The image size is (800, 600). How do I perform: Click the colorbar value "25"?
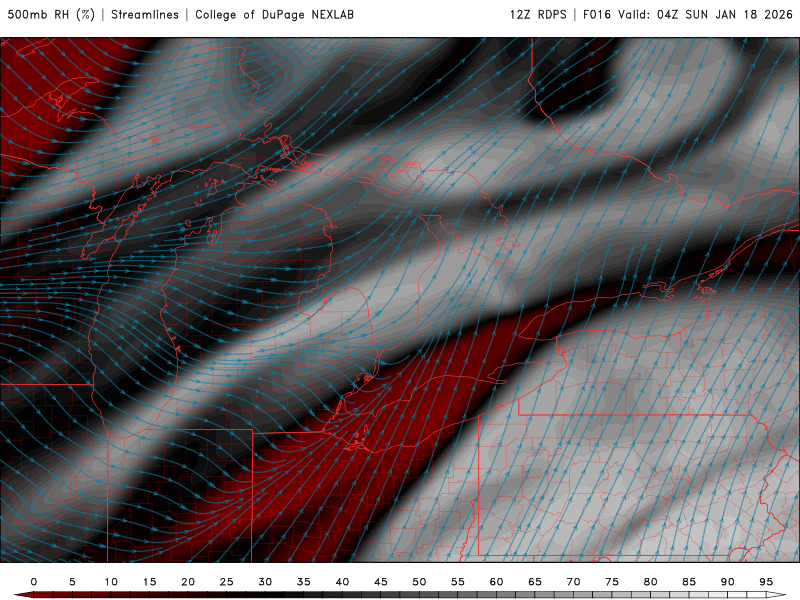[x=227, y=582]
